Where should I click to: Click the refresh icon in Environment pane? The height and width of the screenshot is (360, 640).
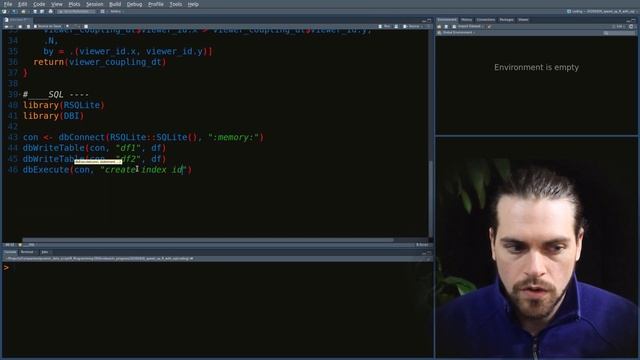click(x=631, y=27)
